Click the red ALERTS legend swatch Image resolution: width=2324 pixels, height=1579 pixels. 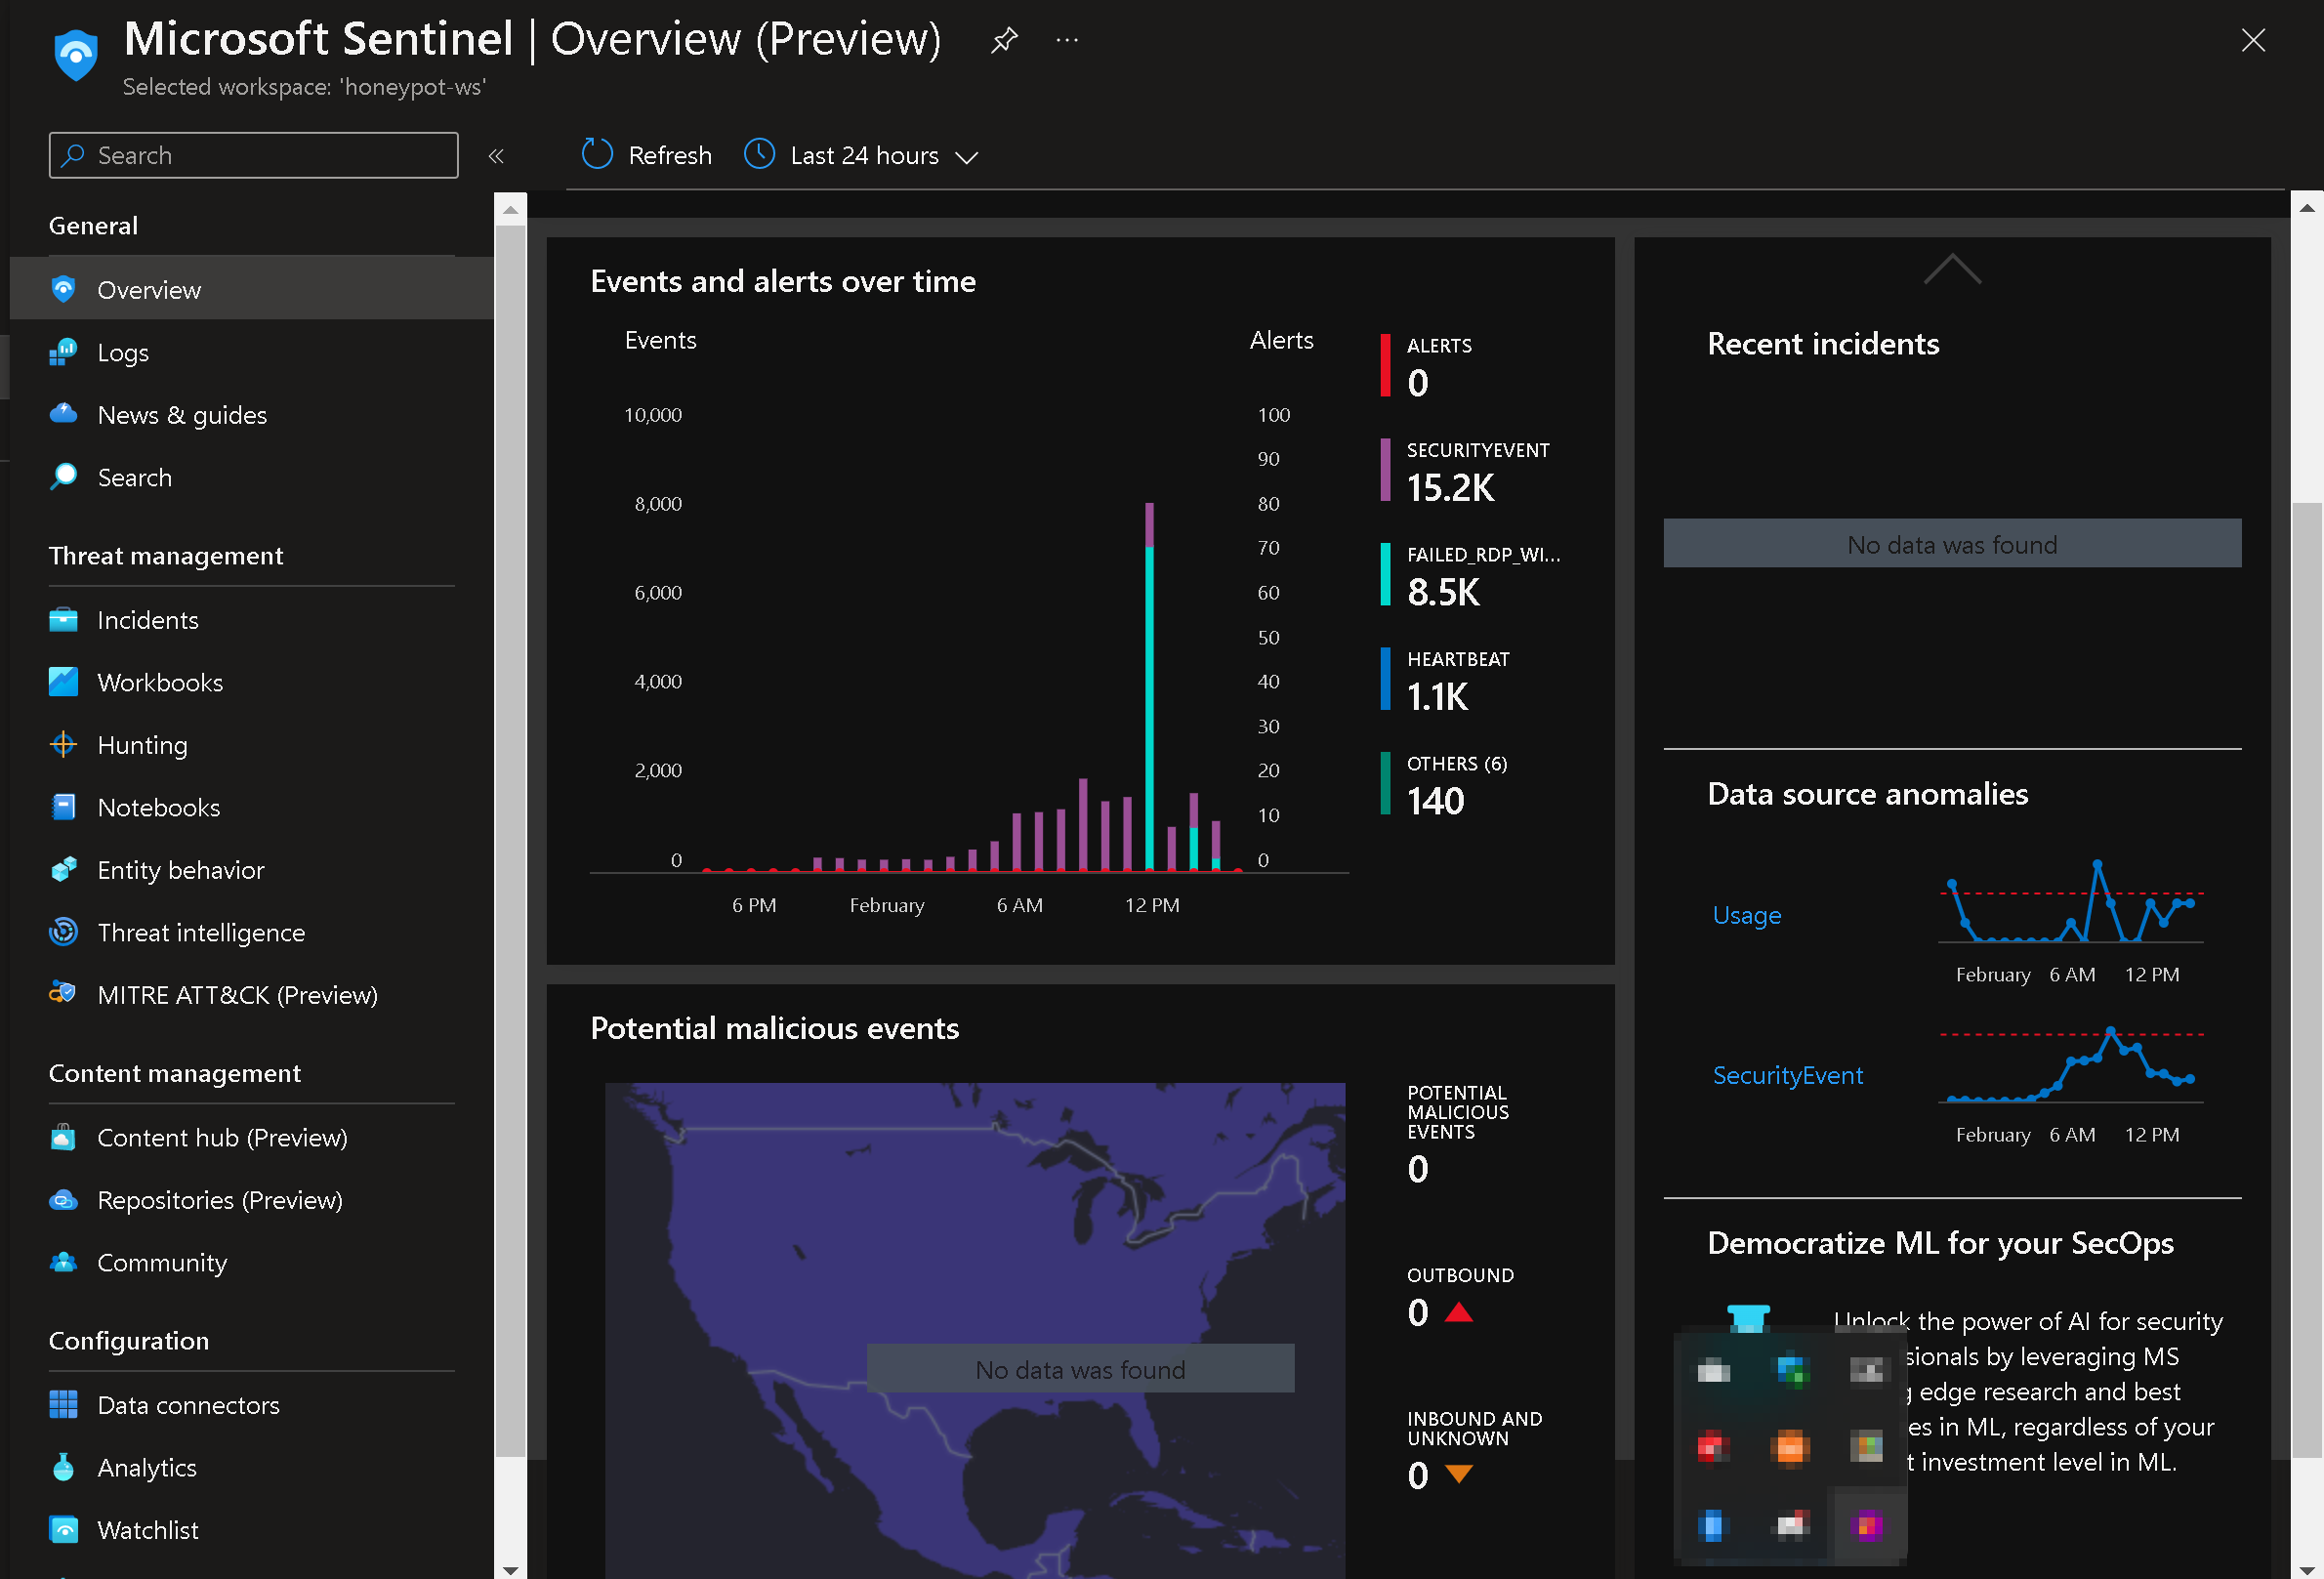click(1385, 365)
